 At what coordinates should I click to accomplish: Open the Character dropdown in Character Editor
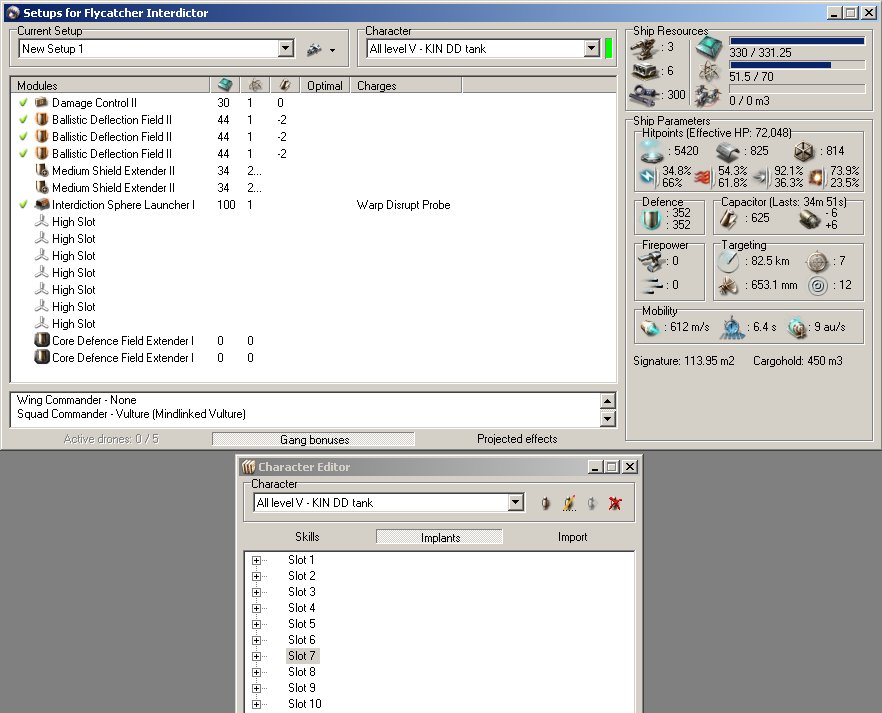click(515, 502)
